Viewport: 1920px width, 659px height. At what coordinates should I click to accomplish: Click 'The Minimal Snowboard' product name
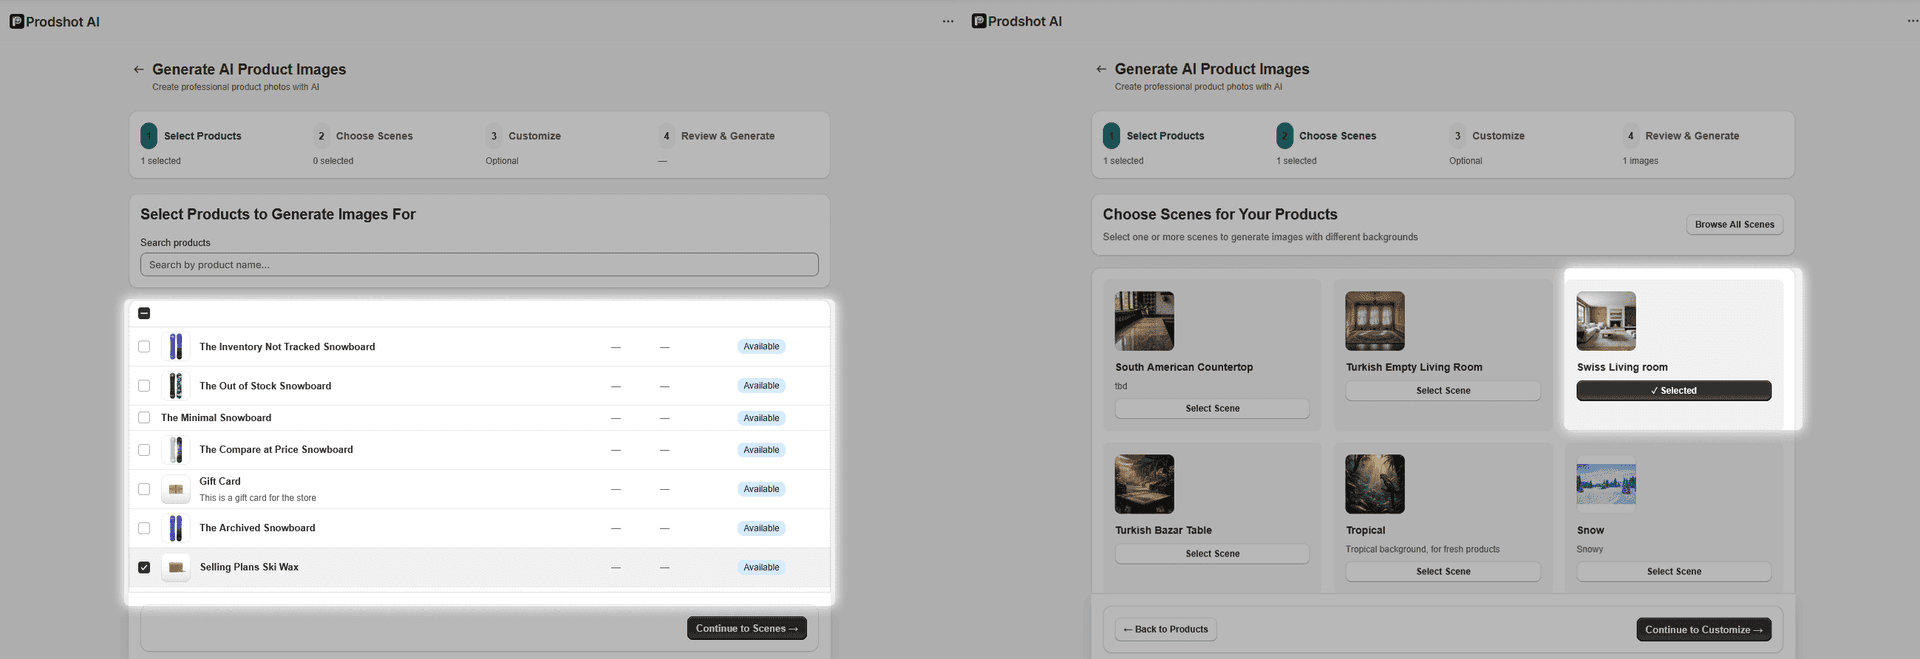pos(216,418)
